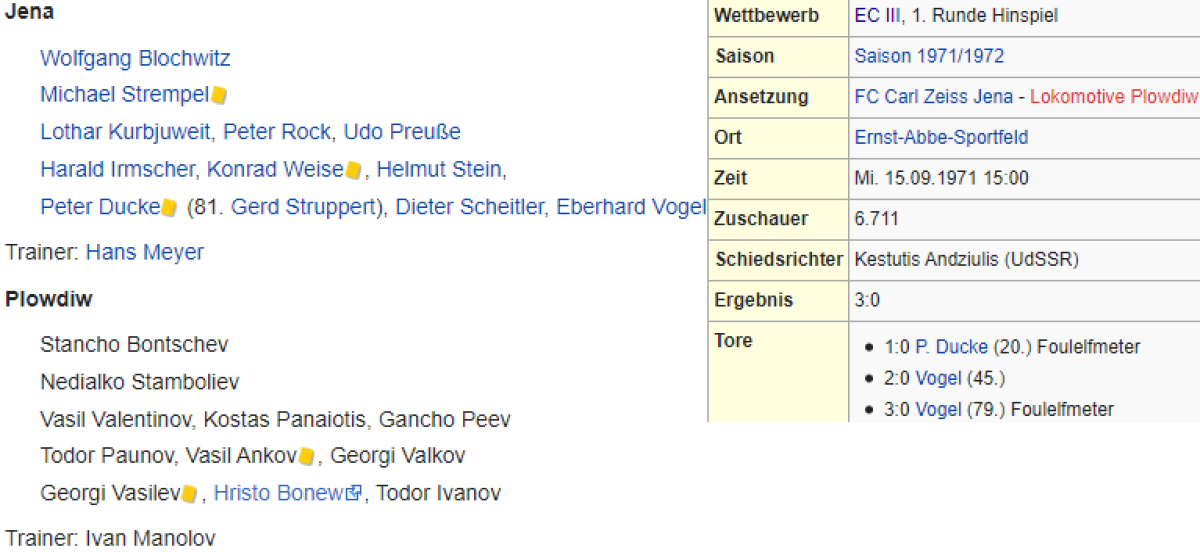Viewport: 1200px width, 552px height.
Task: Click yellow card icon next to Vasil Ankov
Action: coord(308,457)
